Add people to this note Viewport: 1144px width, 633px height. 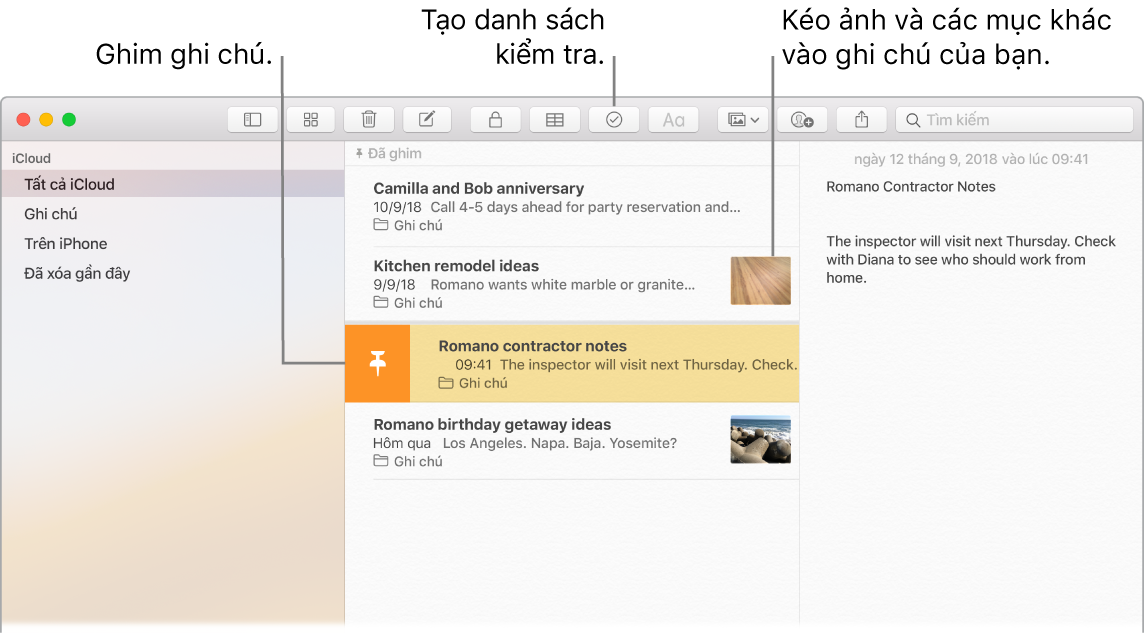tap(802, 120)
